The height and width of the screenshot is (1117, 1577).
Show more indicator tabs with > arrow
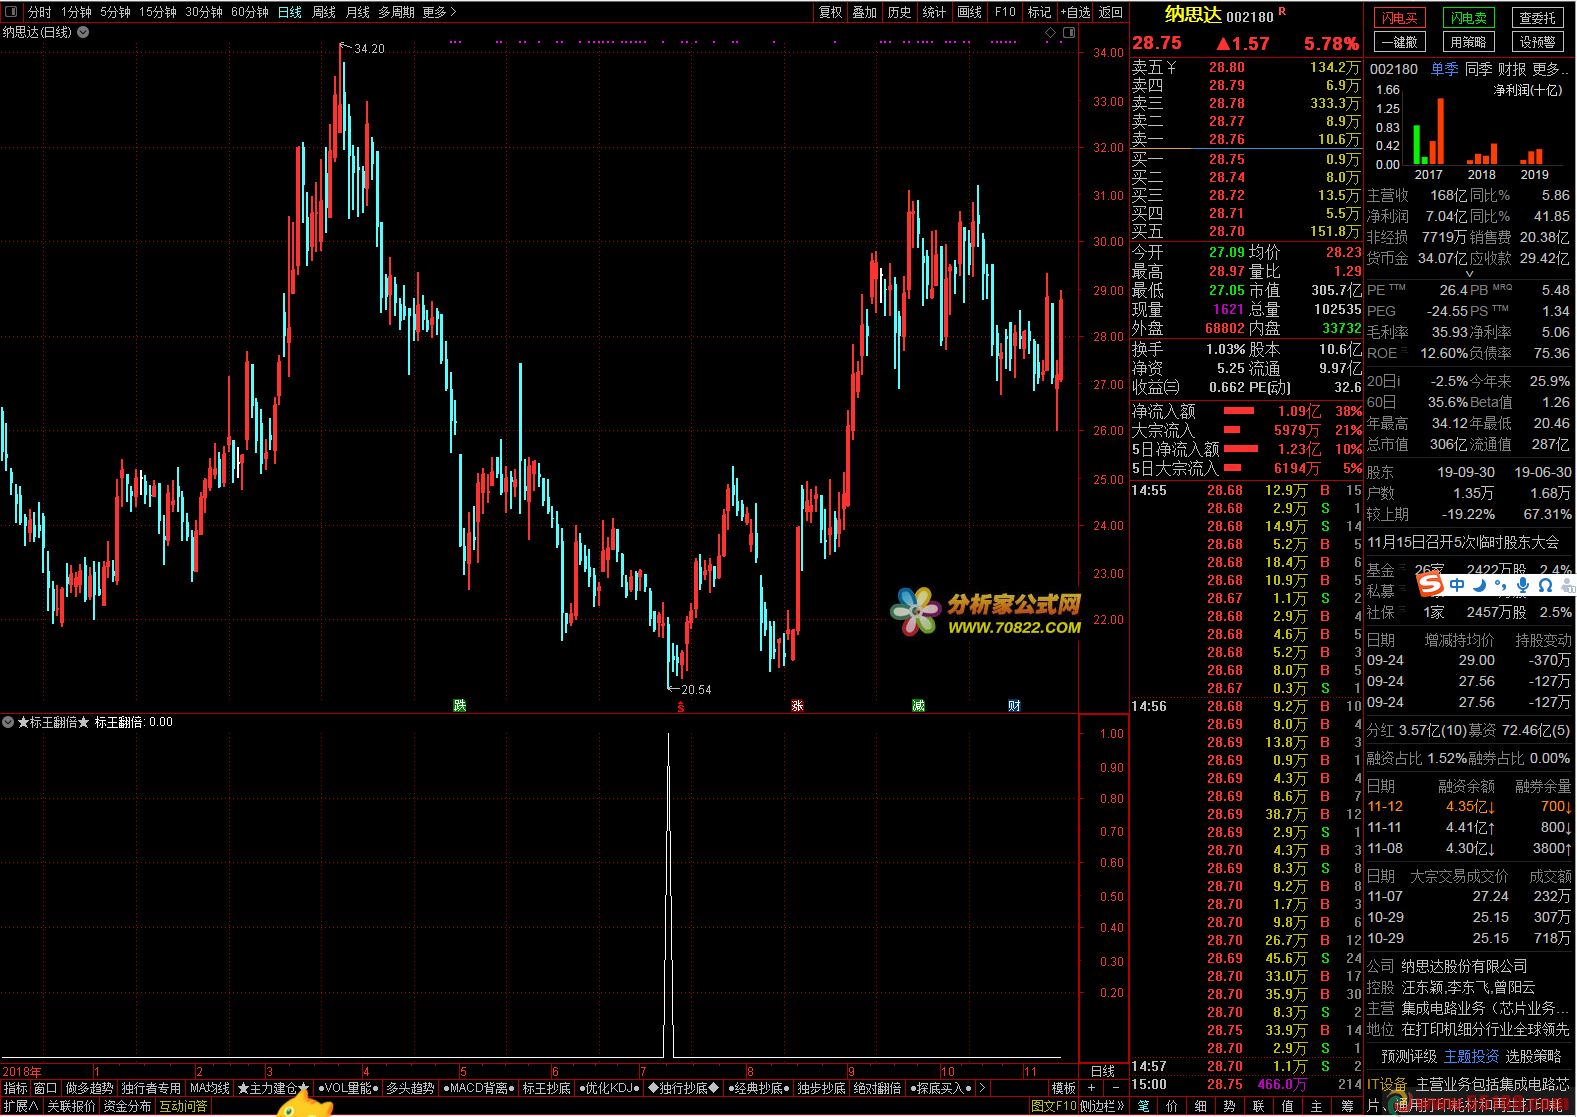[981, 1088]
